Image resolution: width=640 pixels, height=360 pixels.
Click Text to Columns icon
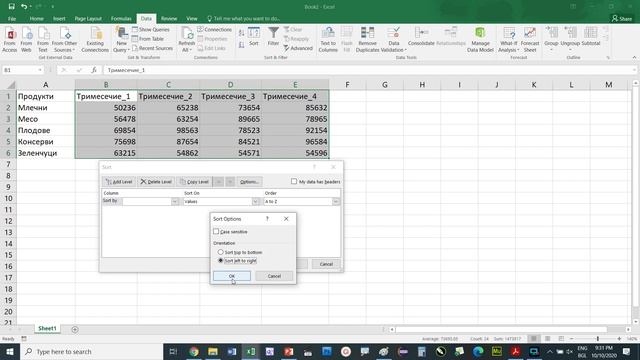328,40
